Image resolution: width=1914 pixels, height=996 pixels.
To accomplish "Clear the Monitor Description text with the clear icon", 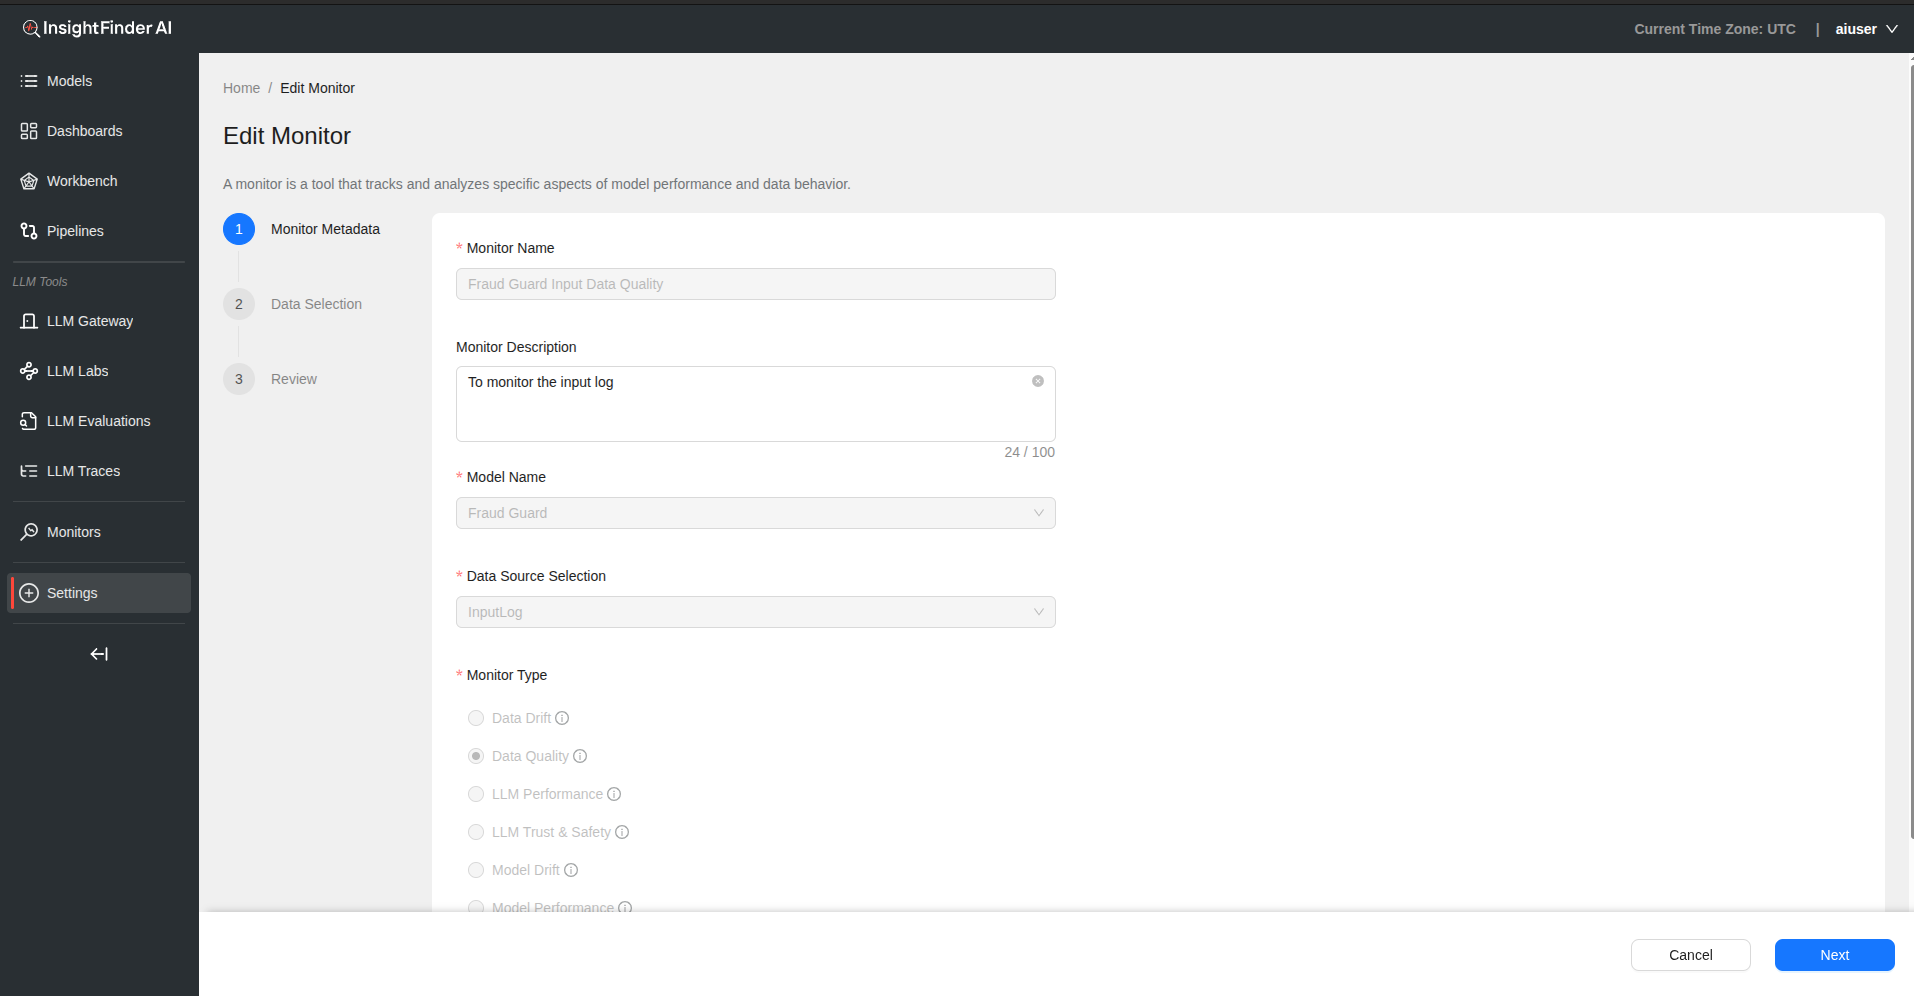I will [x=1037, y=381].
